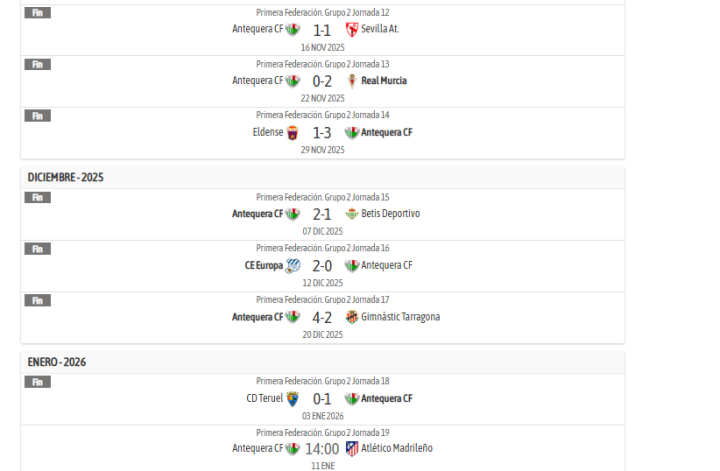Open the 1-3 Eldense match result
This screenshot has height=471, width=720.
(x=322, y=133)
